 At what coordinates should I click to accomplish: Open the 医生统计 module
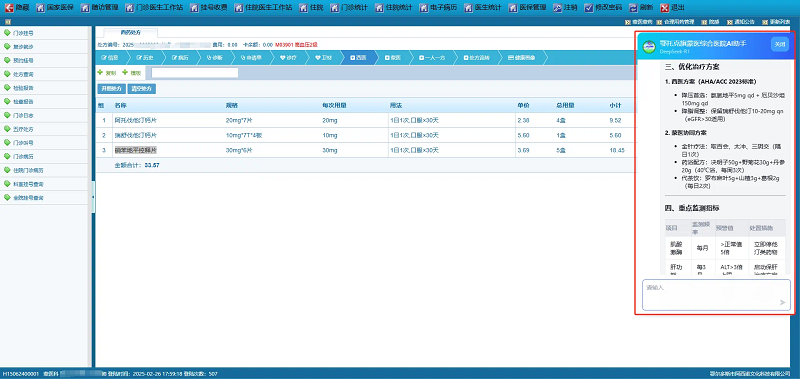[483, 8]
